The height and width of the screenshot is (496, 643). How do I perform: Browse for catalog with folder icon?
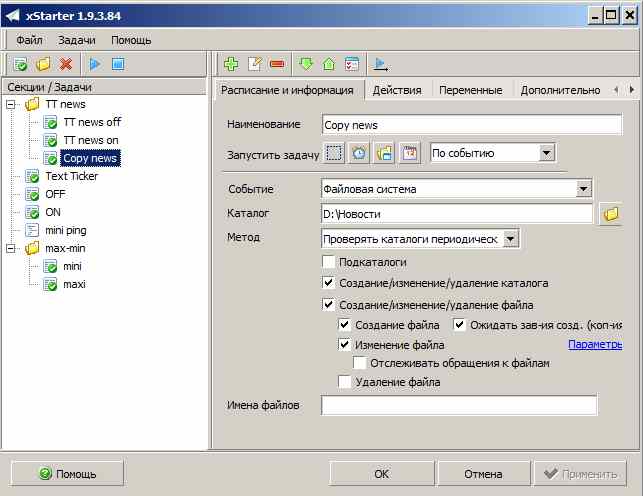point(611,214)
